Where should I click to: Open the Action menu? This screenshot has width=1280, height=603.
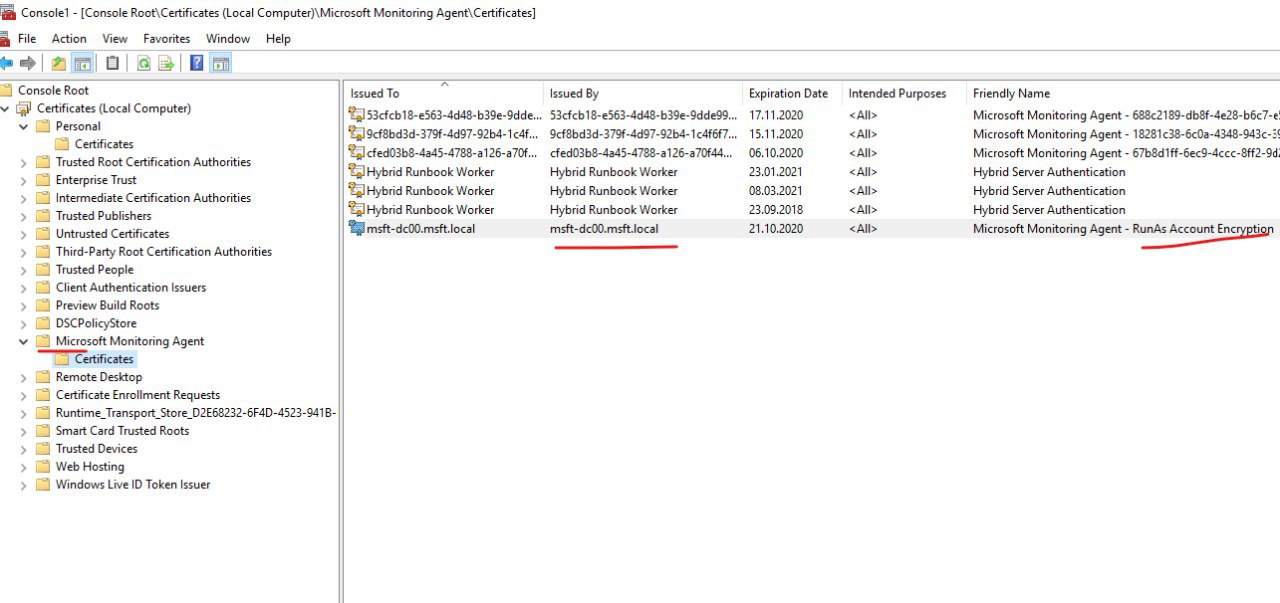(69, 39)
